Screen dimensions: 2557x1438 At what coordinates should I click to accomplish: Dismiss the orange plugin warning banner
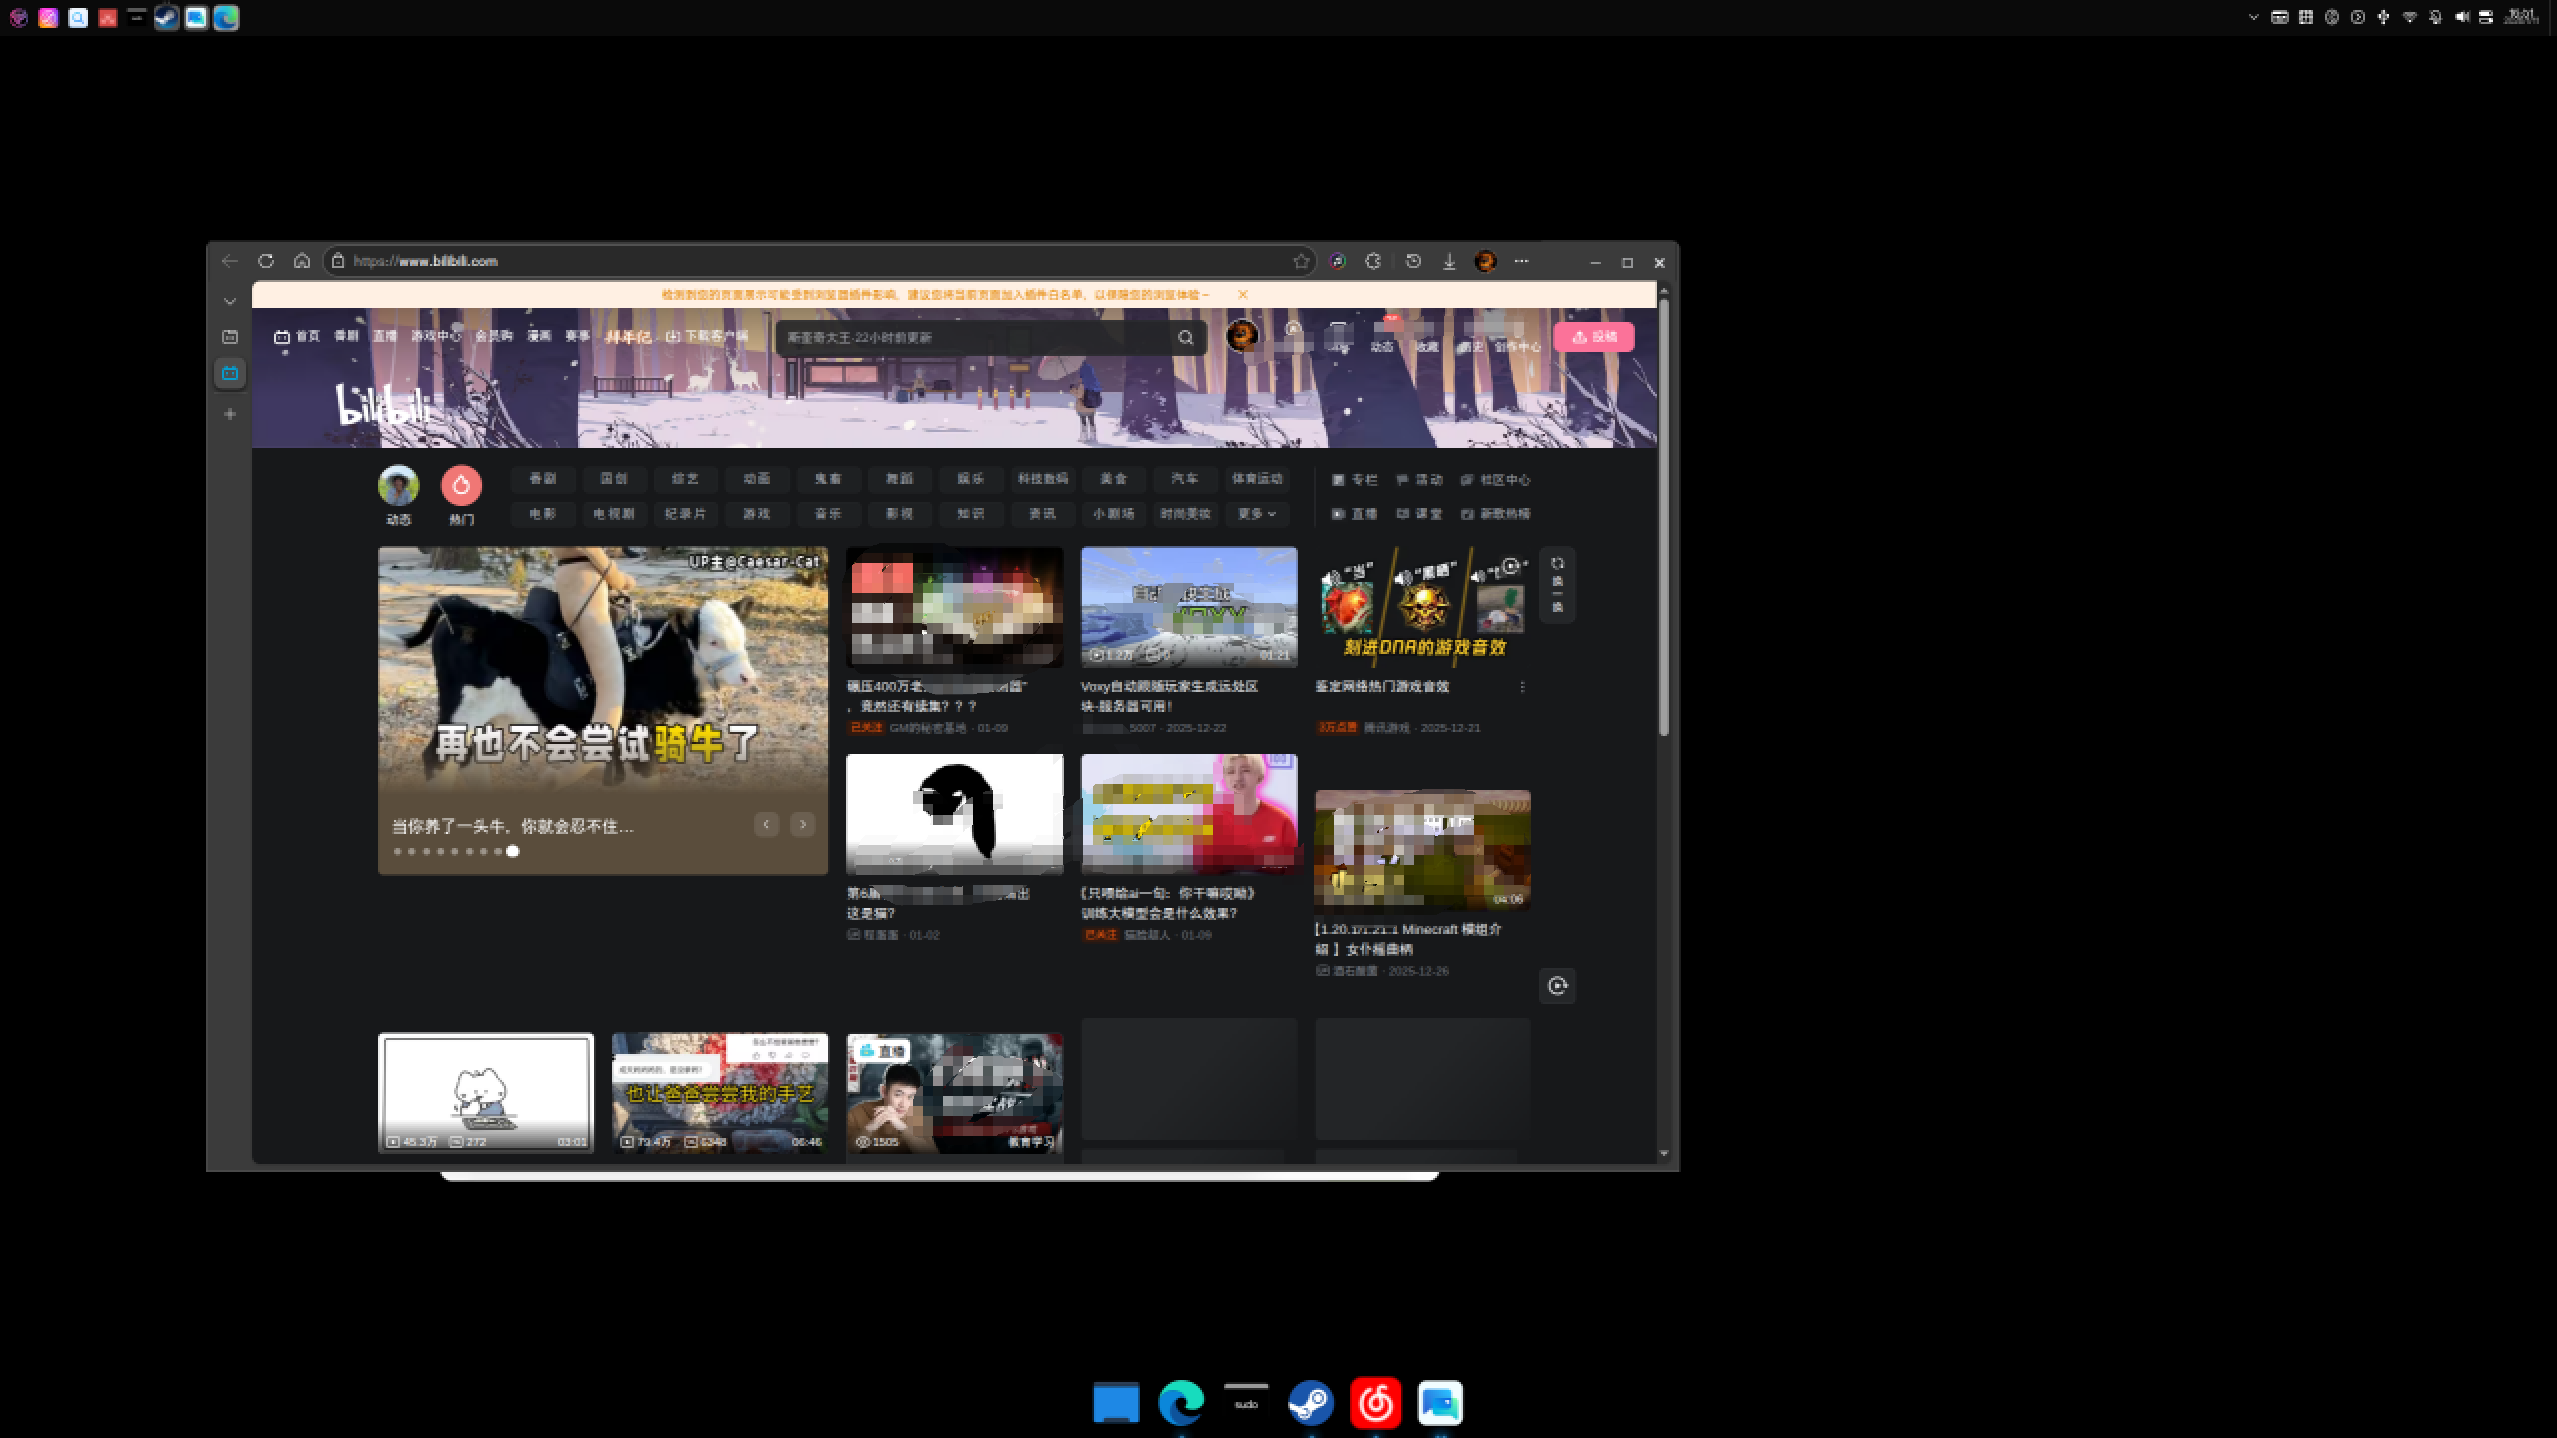(1243, 295)
